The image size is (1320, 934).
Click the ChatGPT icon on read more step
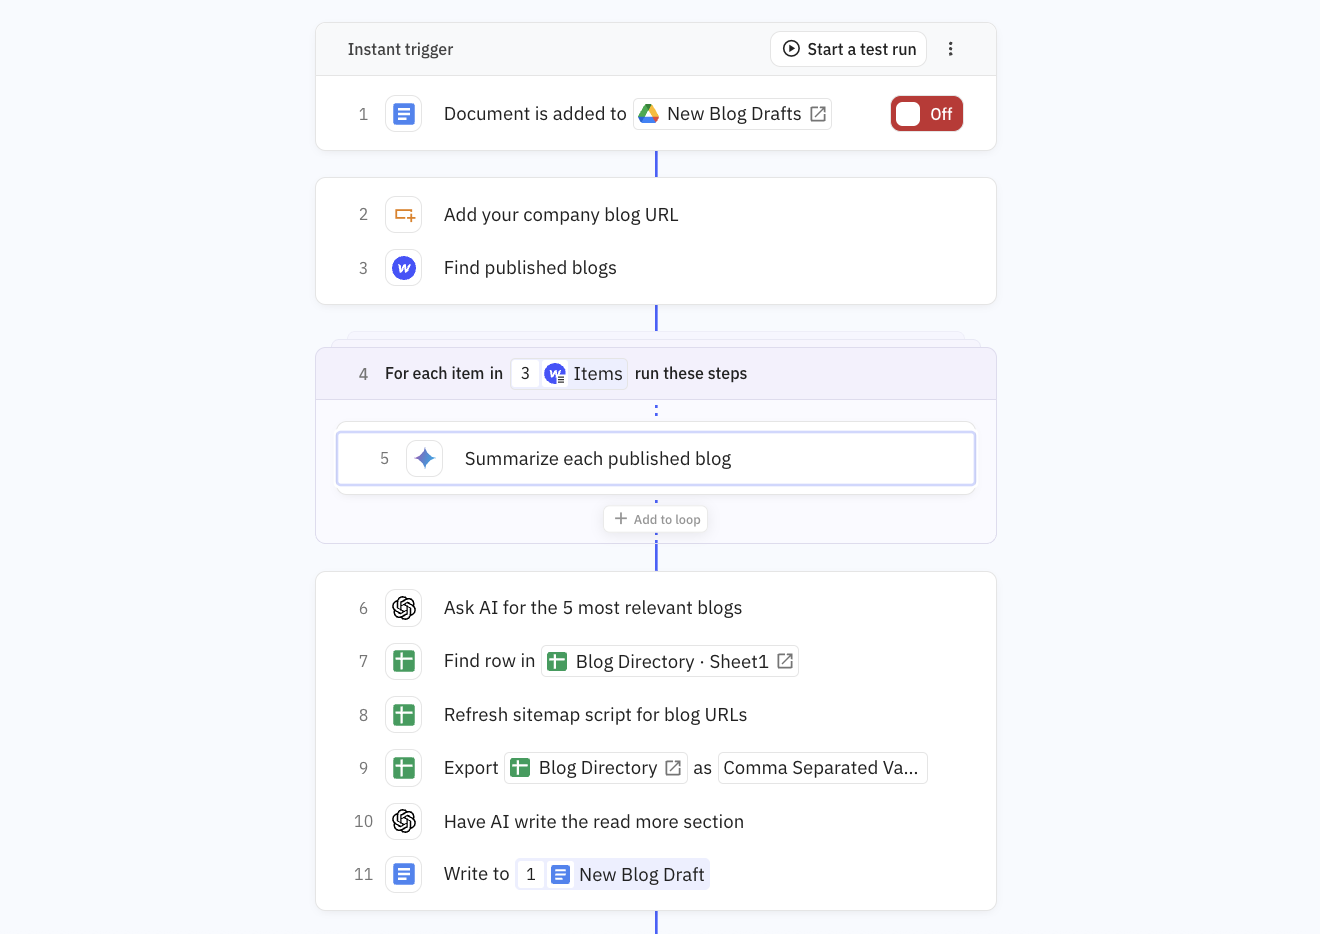coord(403,821)
